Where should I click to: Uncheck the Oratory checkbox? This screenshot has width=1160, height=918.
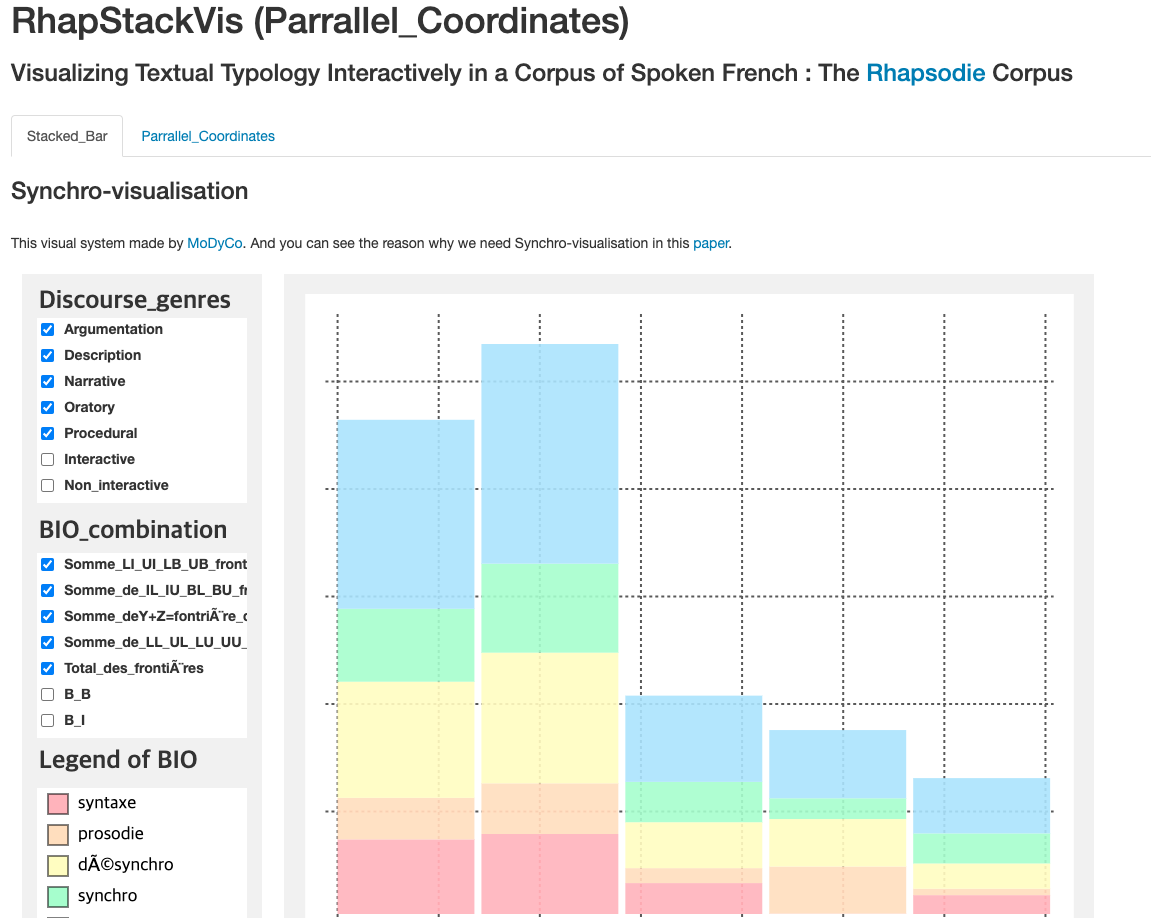[x=47, y=407]
